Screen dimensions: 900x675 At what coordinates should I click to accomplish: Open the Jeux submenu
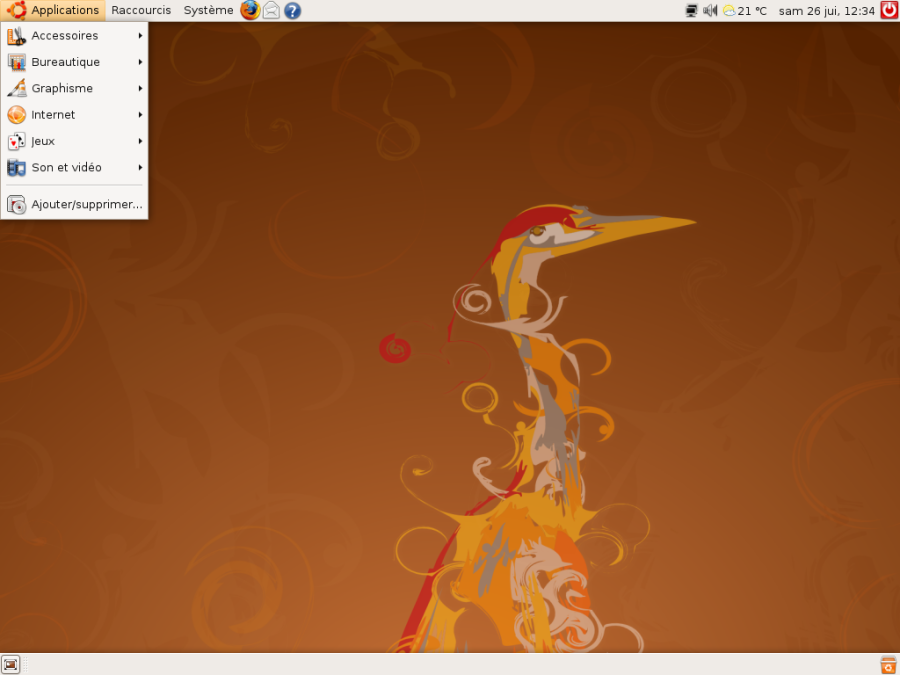pos(75,141)
